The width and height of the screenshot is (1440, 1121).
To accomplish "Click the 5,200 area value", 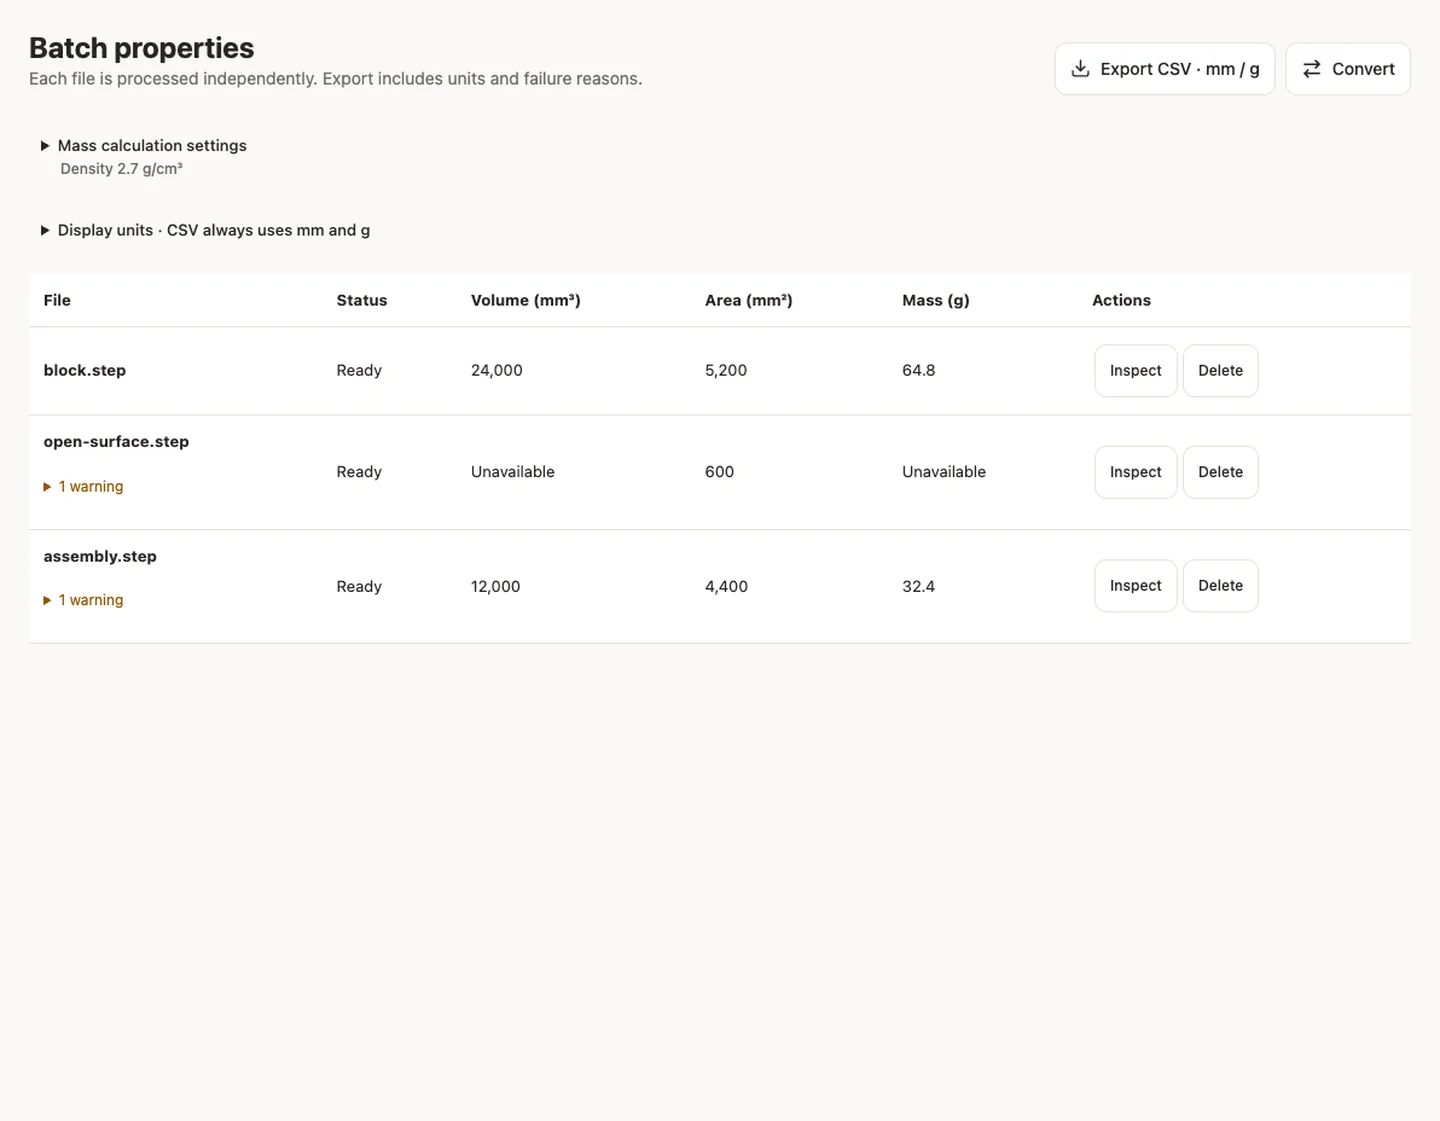I will 726,370.
